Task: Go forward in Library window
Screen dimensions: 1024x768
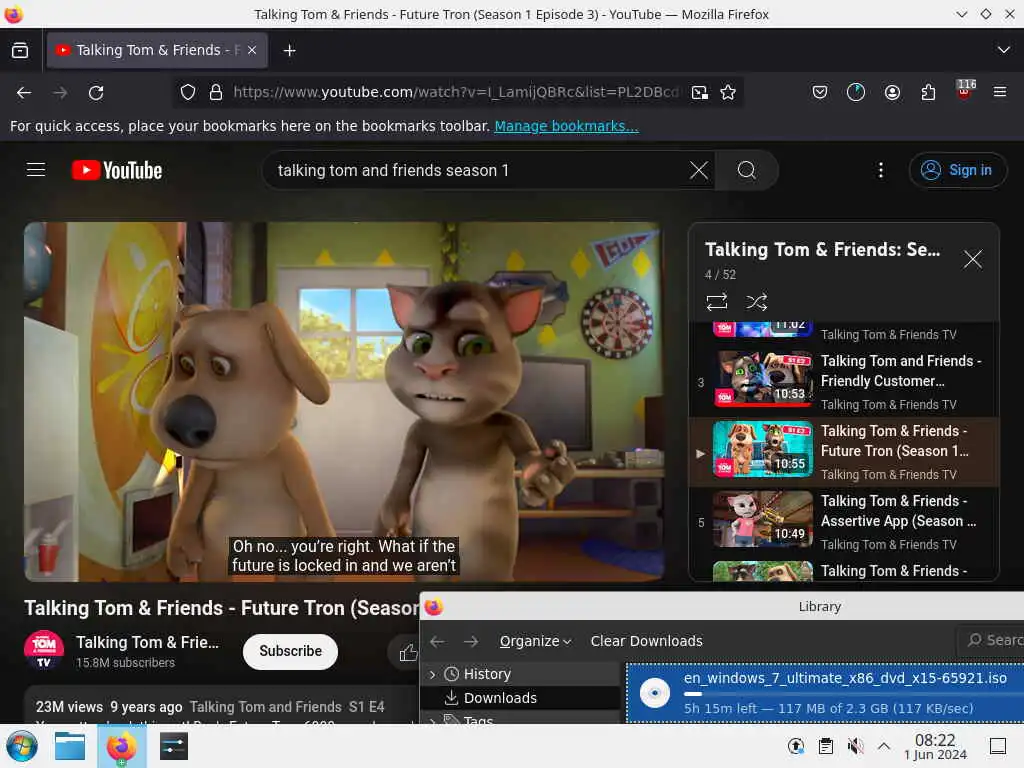Action: click(x=470, y=641)
